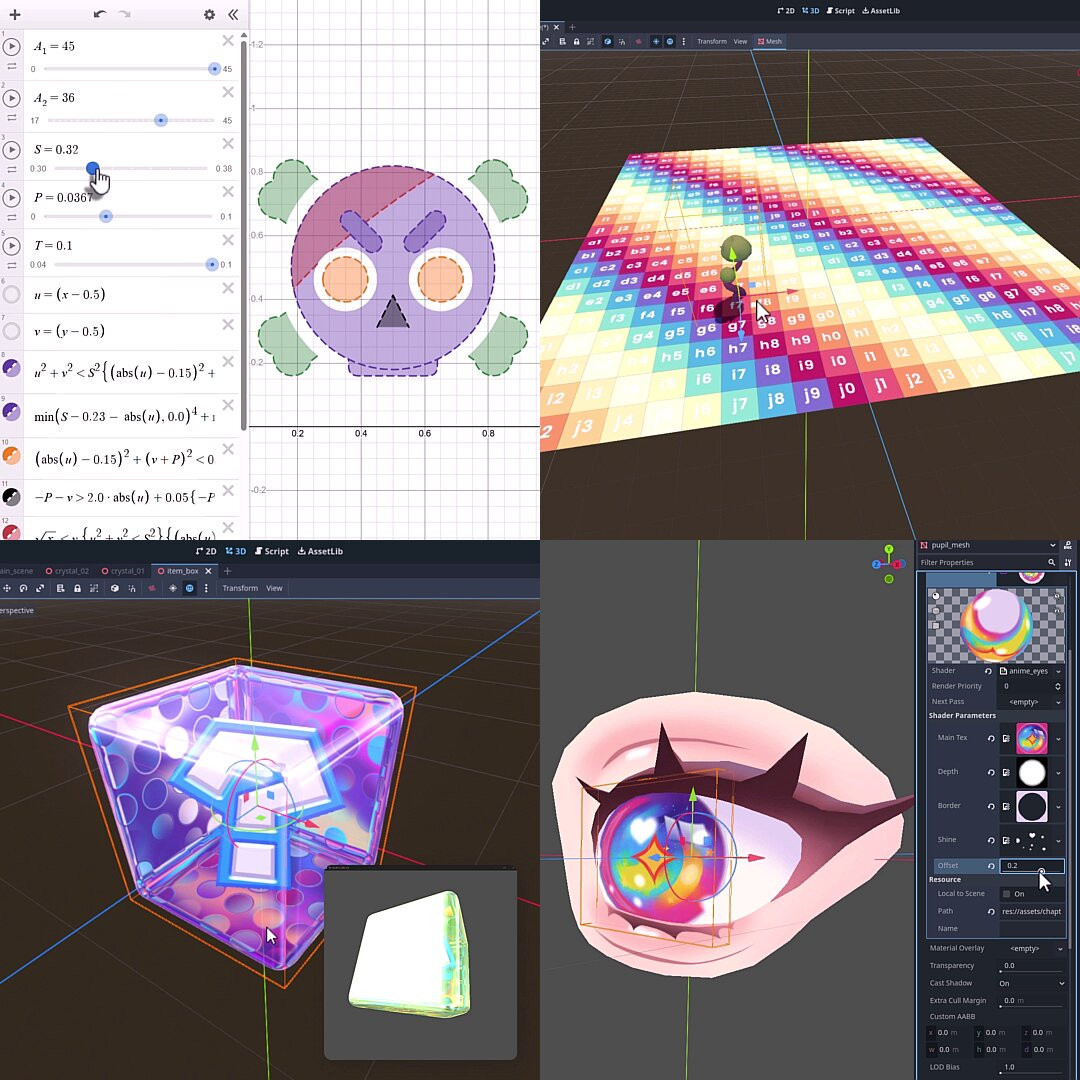The height and width of the screenshot is (1080, 1080).
Task: Collapse the Desmos expression list
Action: pos(233,14)
